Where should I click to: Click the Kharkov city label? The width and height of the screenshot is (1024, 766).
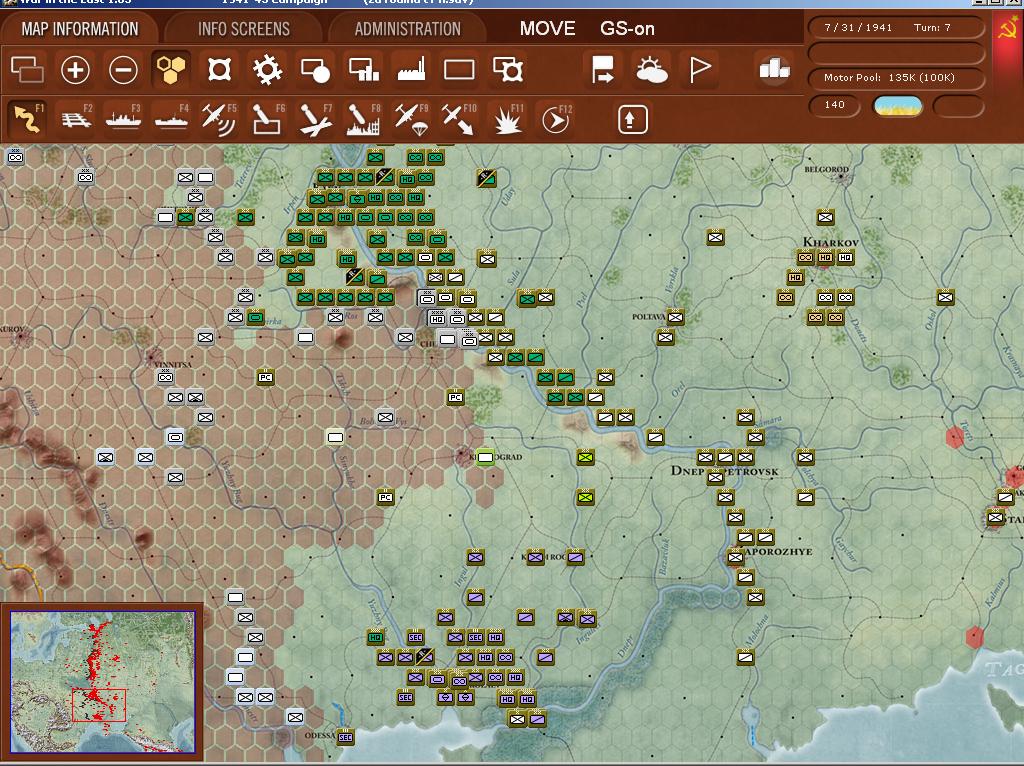click(831, 242)
